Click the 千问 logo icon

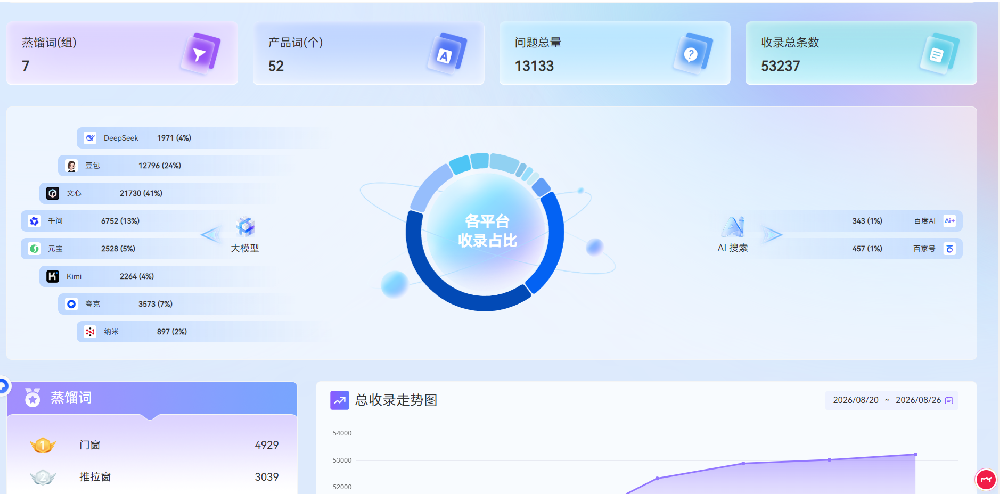pyautogui.click(x=34, y=221)
